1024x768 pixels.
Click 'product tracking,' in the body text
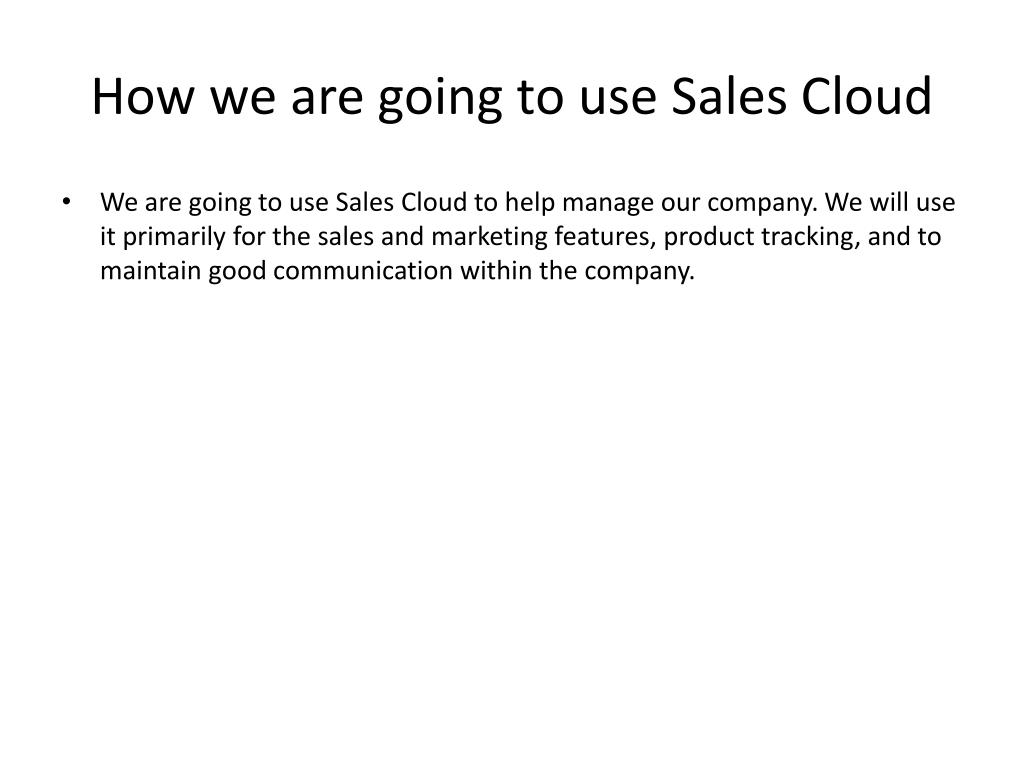(x=761, y=237)
